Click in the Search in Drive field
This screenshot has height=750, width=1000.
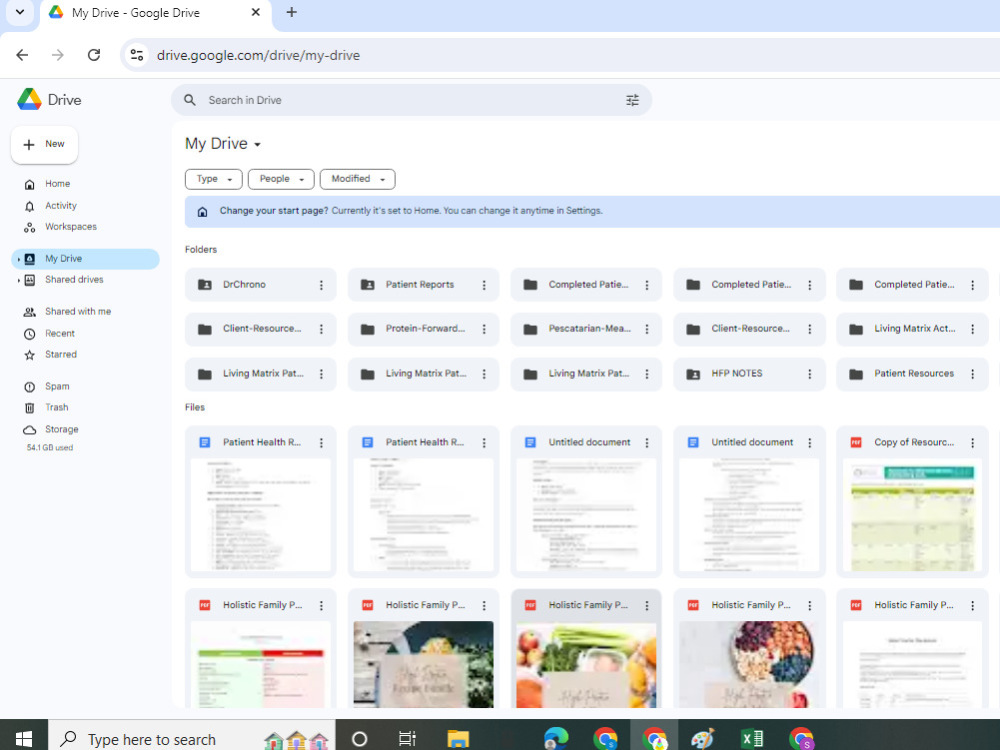[411, 100]
